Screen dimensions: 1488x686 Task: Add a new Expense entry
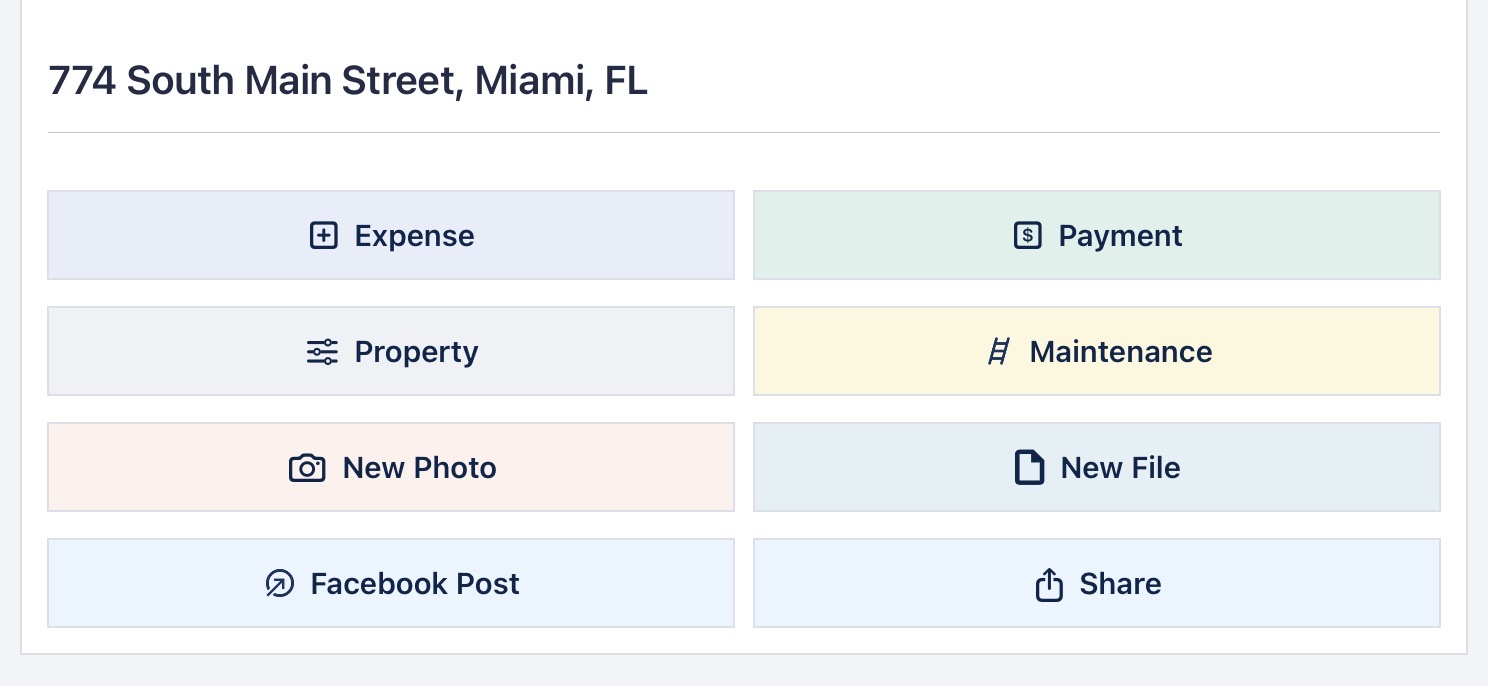point(414,236)
